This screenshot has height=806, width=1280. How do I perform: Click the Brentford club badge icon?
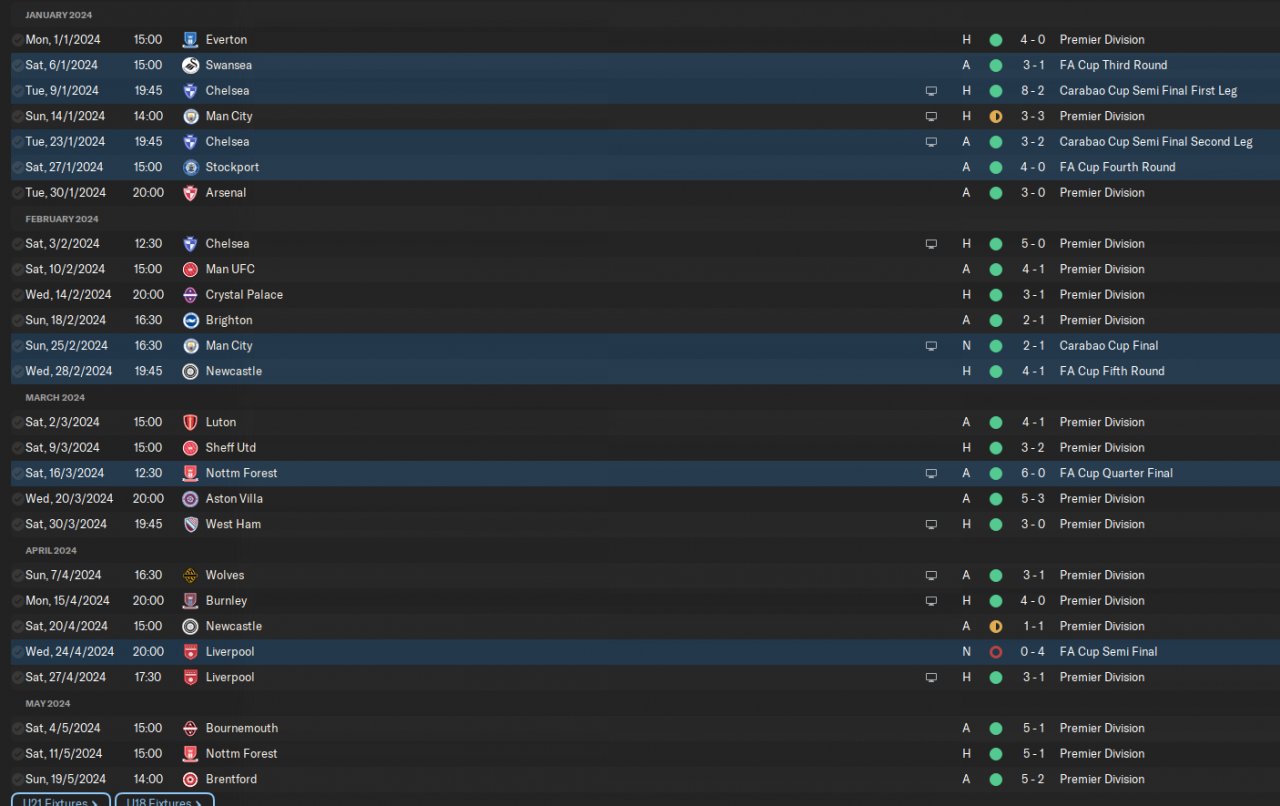tap(190, 779)
